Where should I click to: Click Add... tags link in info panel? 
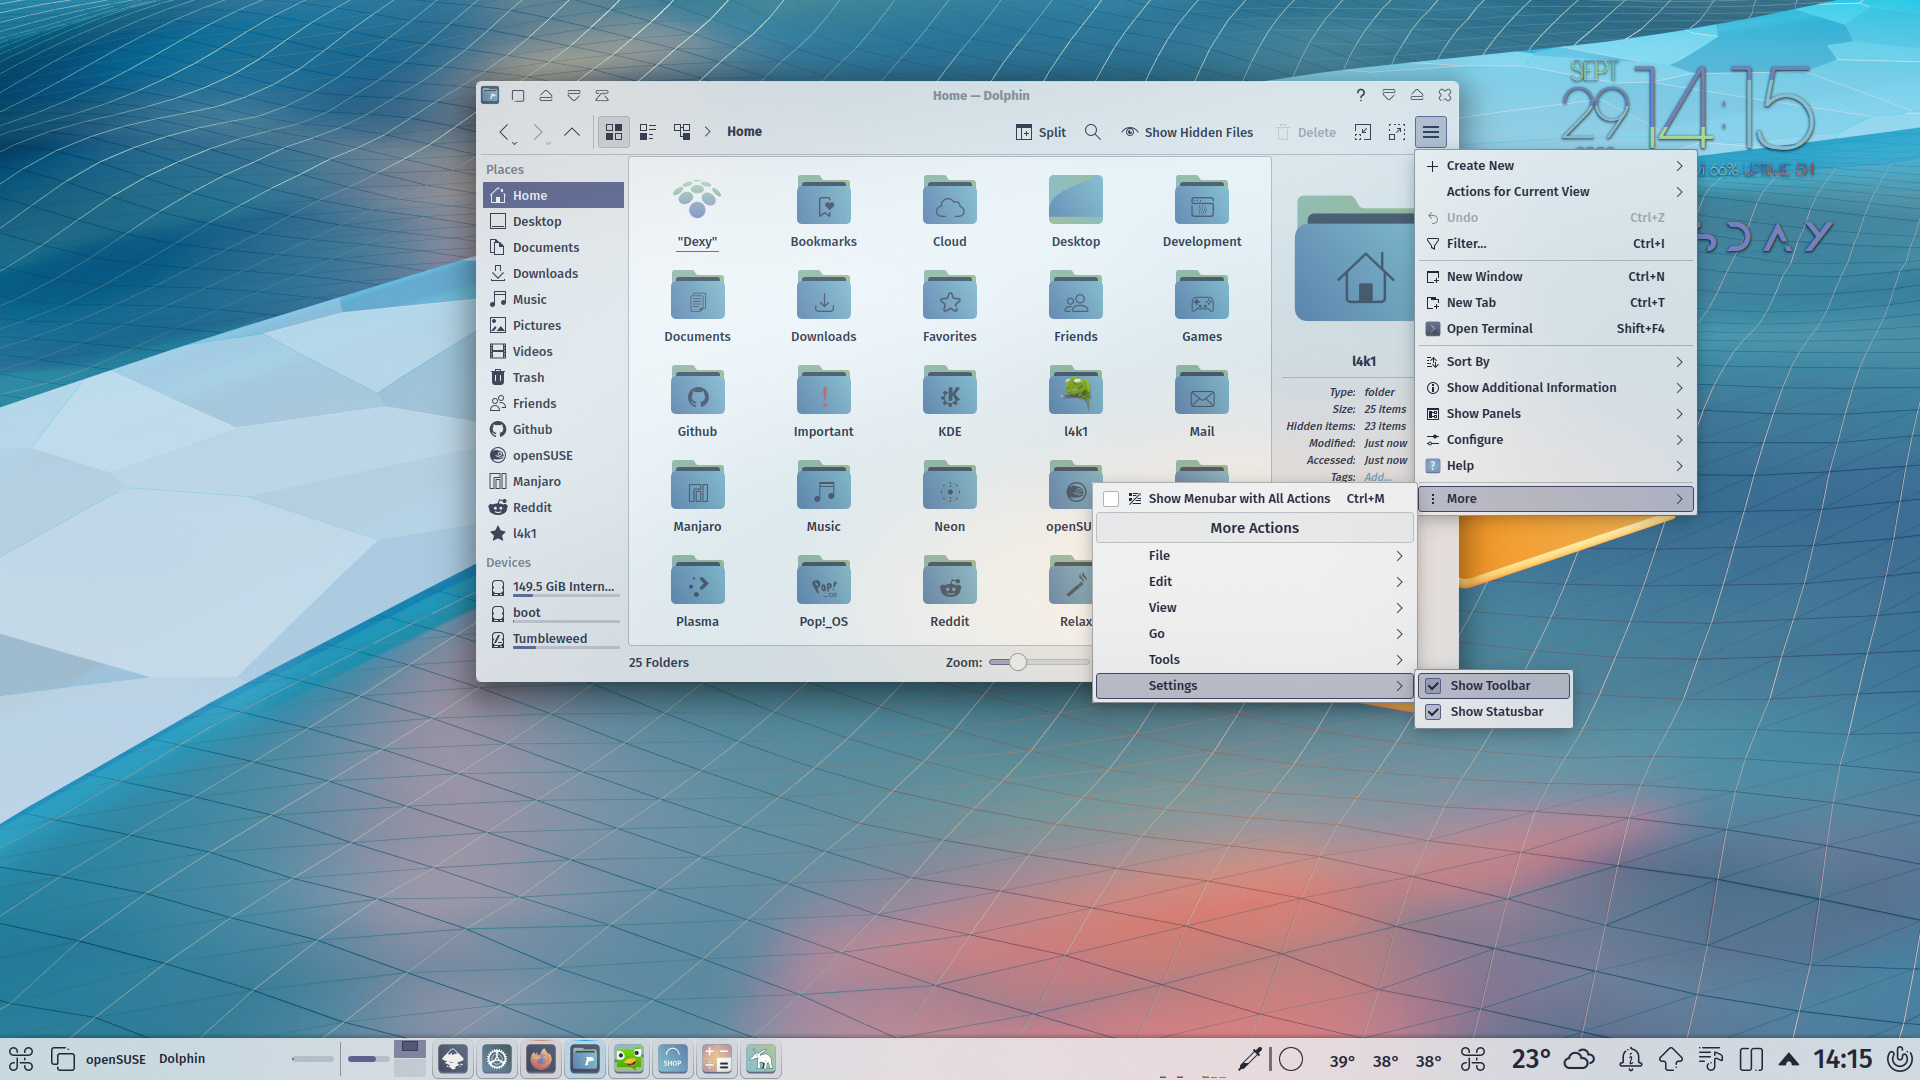[x=1377, y=477]
